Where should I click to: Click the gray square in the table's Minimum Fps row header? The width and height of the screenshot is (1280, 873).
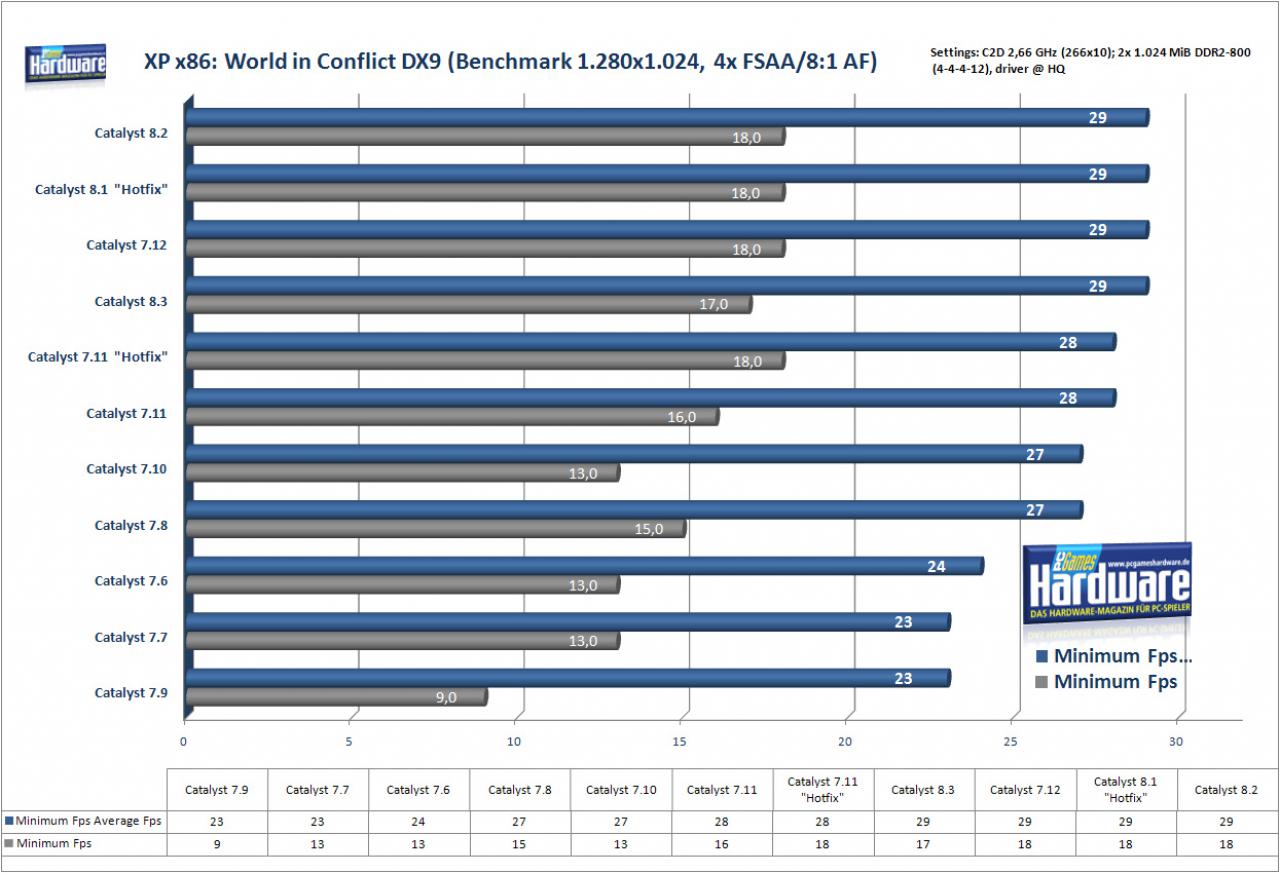[10, 844]
